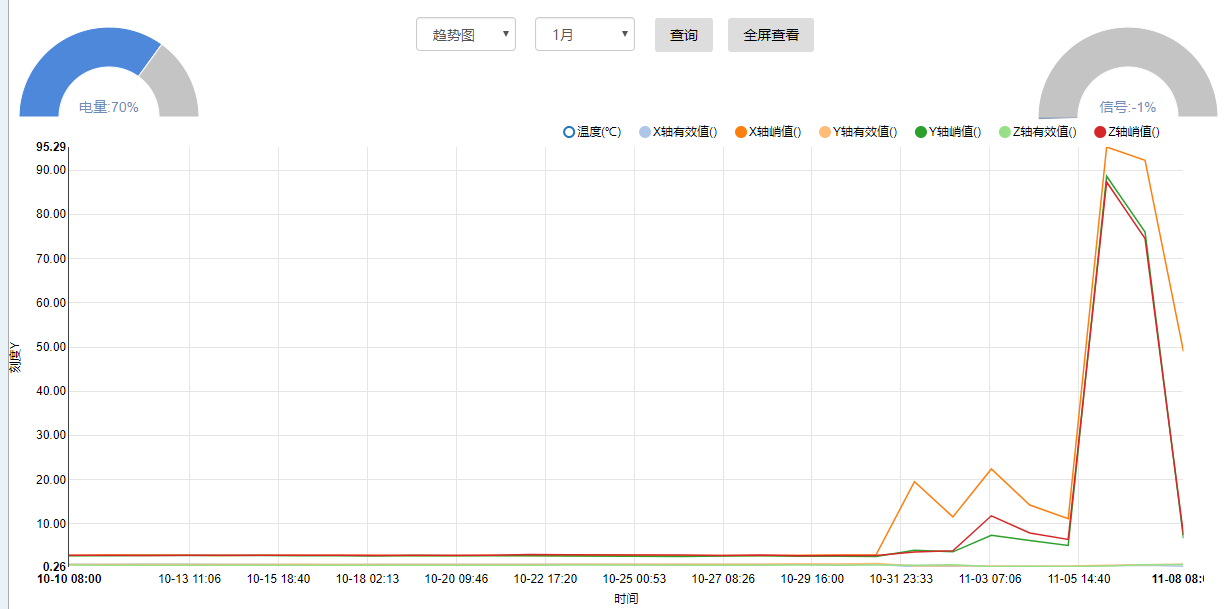Image resolution: width=1226 pixels, height=609 pixels.
Task: Click the 10-18 02:13 time axis label
Action: [x=368, y=578]
